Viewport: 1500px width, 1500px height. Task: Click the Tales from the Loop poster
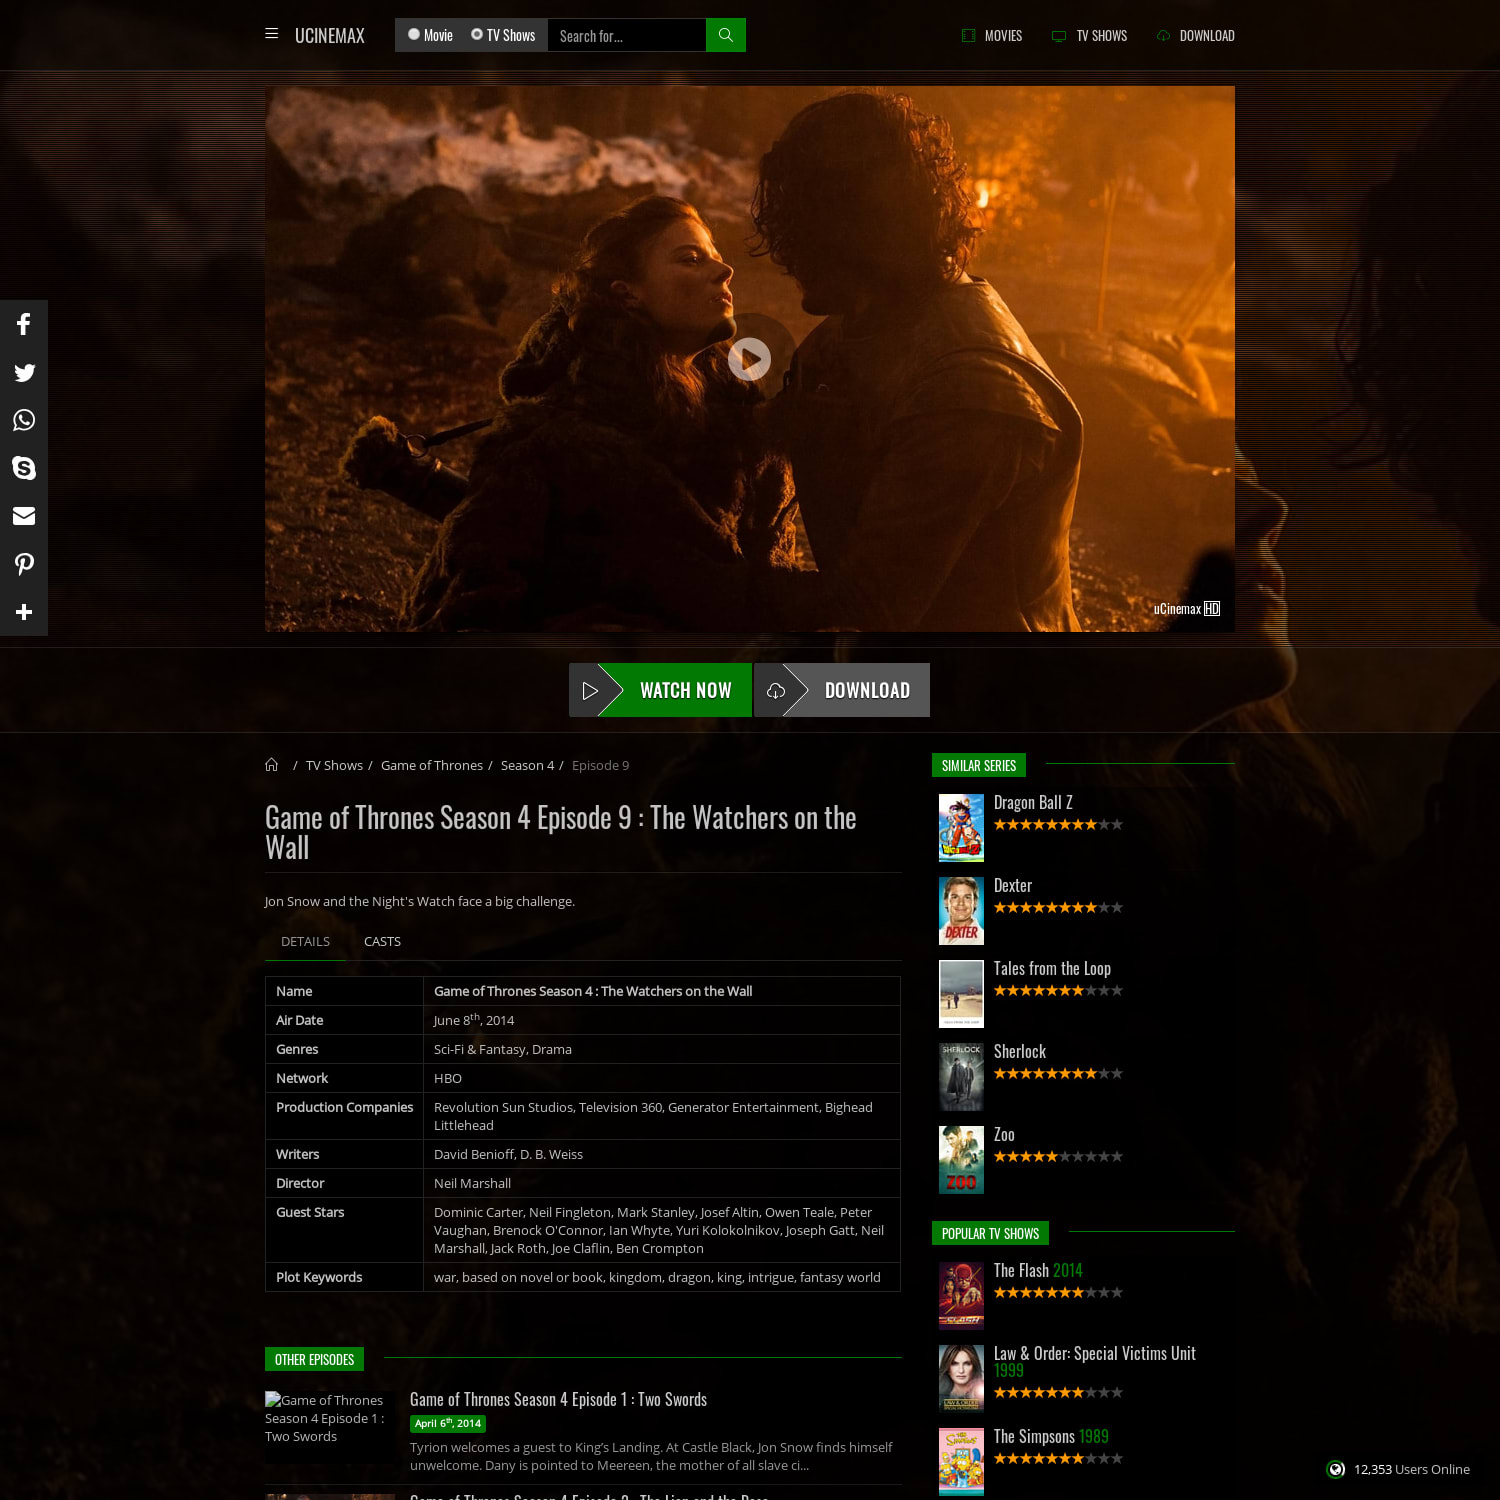pos(961,994)
